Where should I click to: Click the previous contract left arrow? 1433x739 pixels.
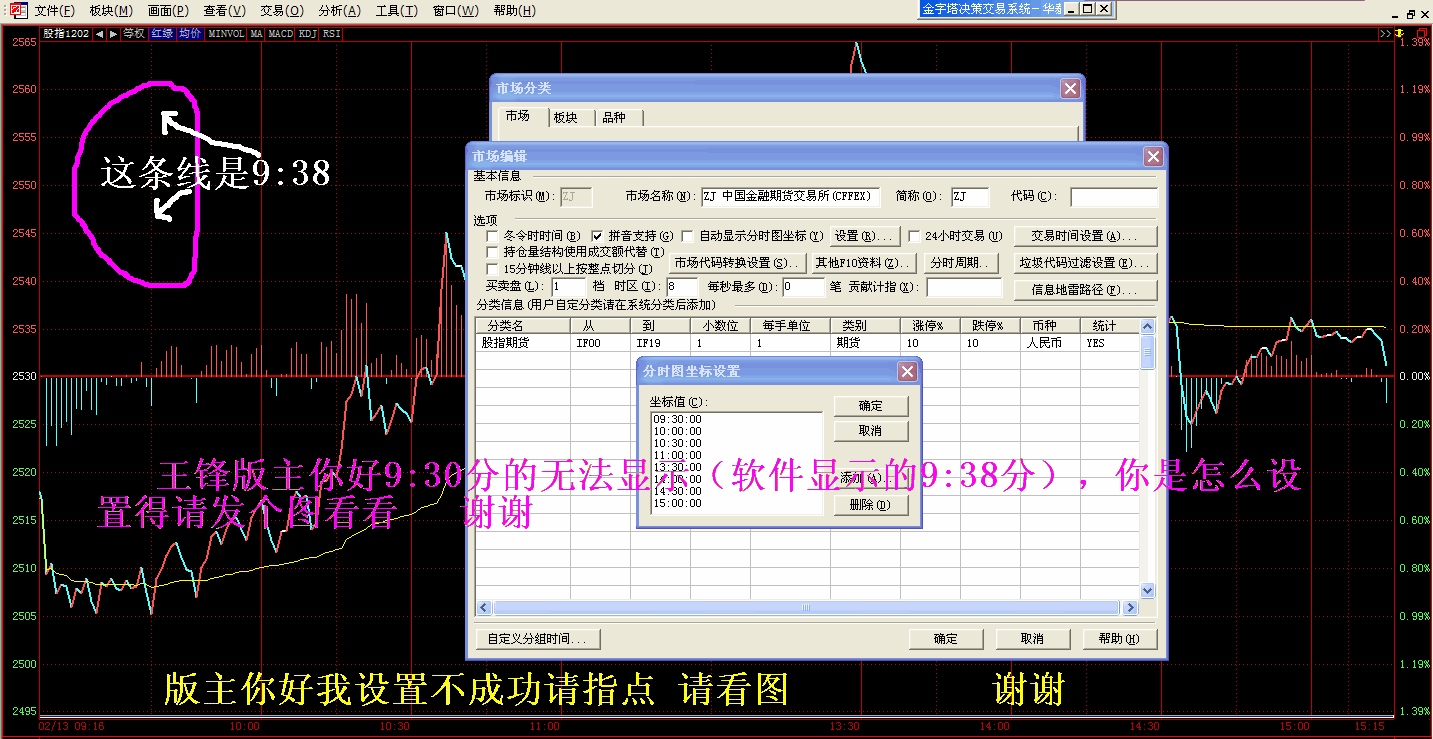click(99, 34)
